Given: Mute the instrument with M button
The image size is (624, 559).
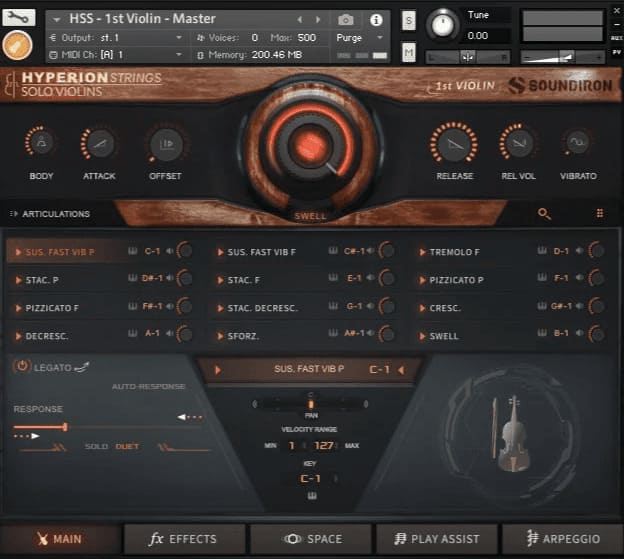Looking at the screenshot, I should [409, 52].
